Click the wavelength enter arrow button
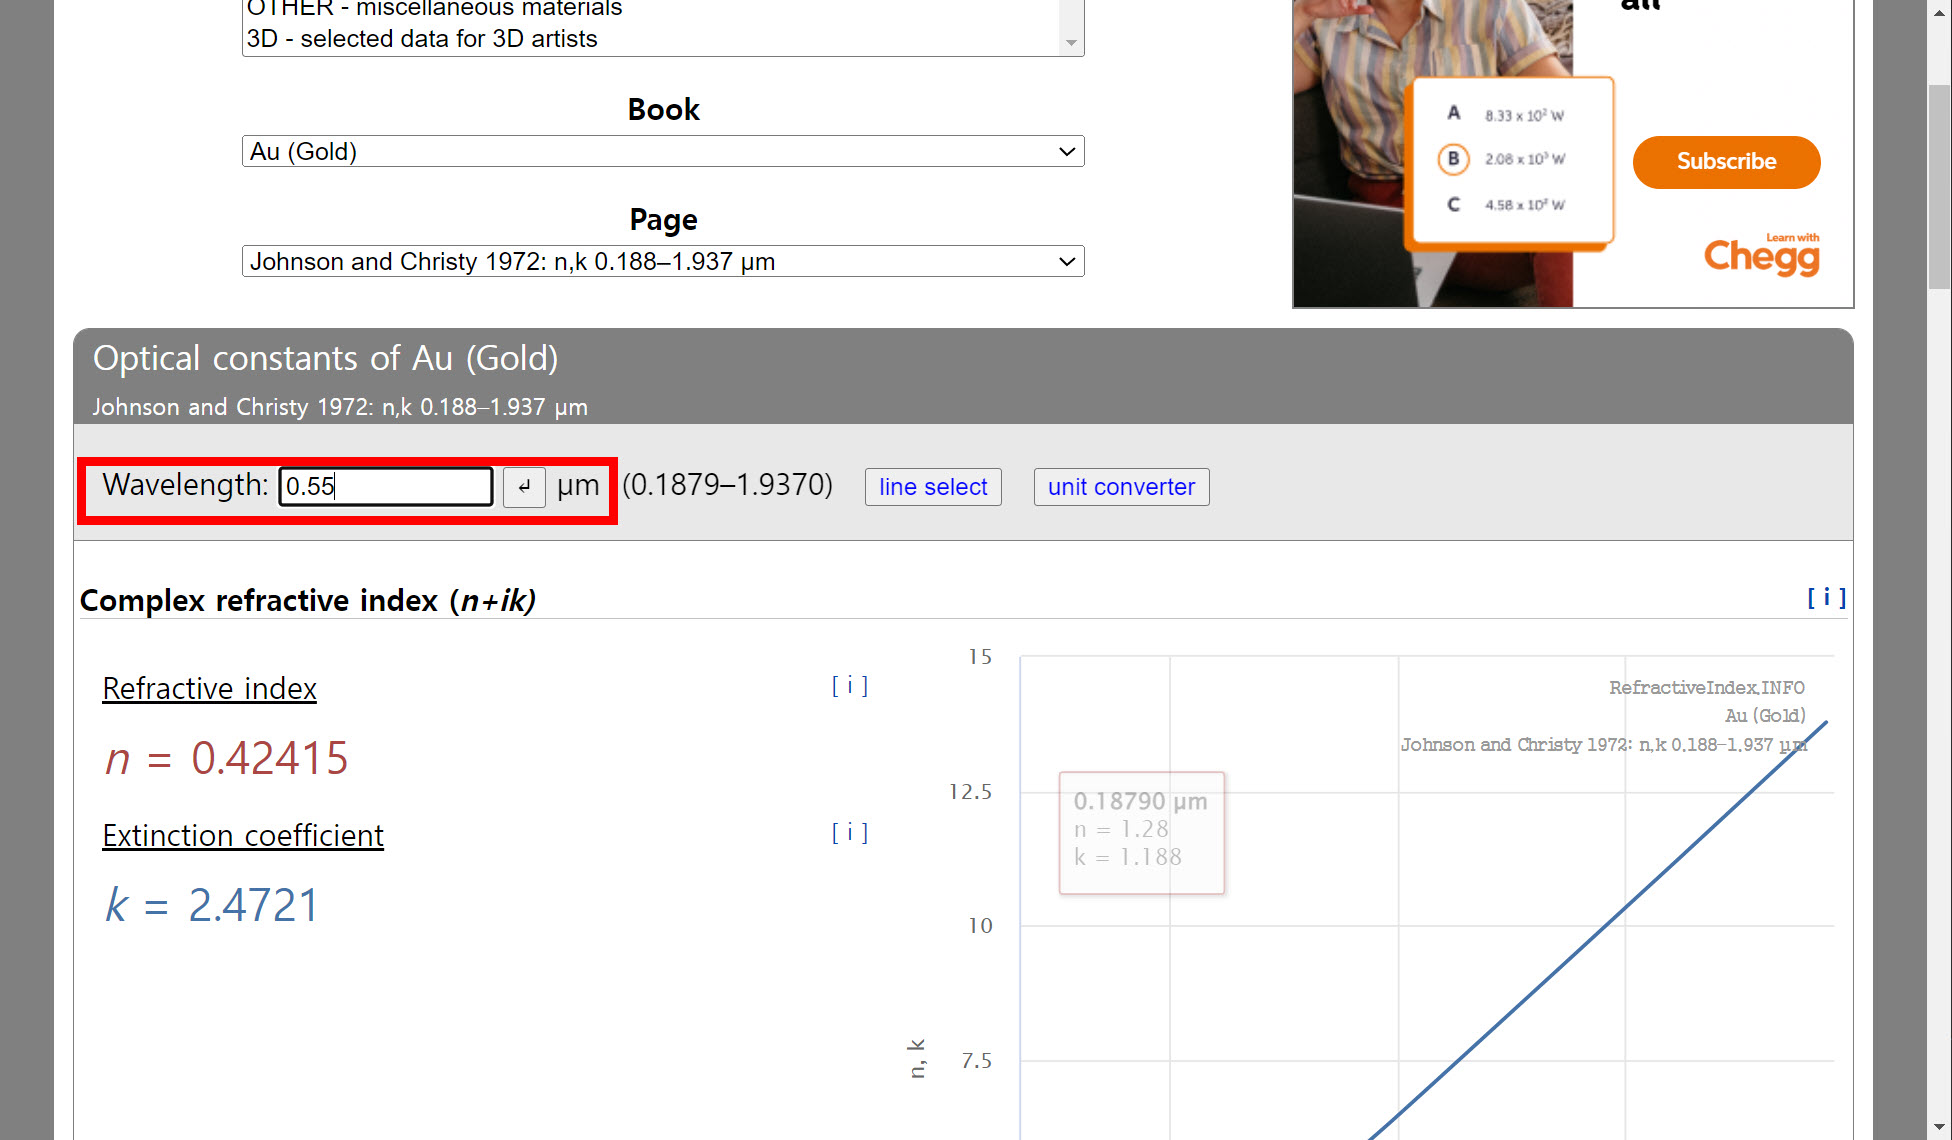The height and width of the screenshot is (1140, 1952). [x=524, y=487]
